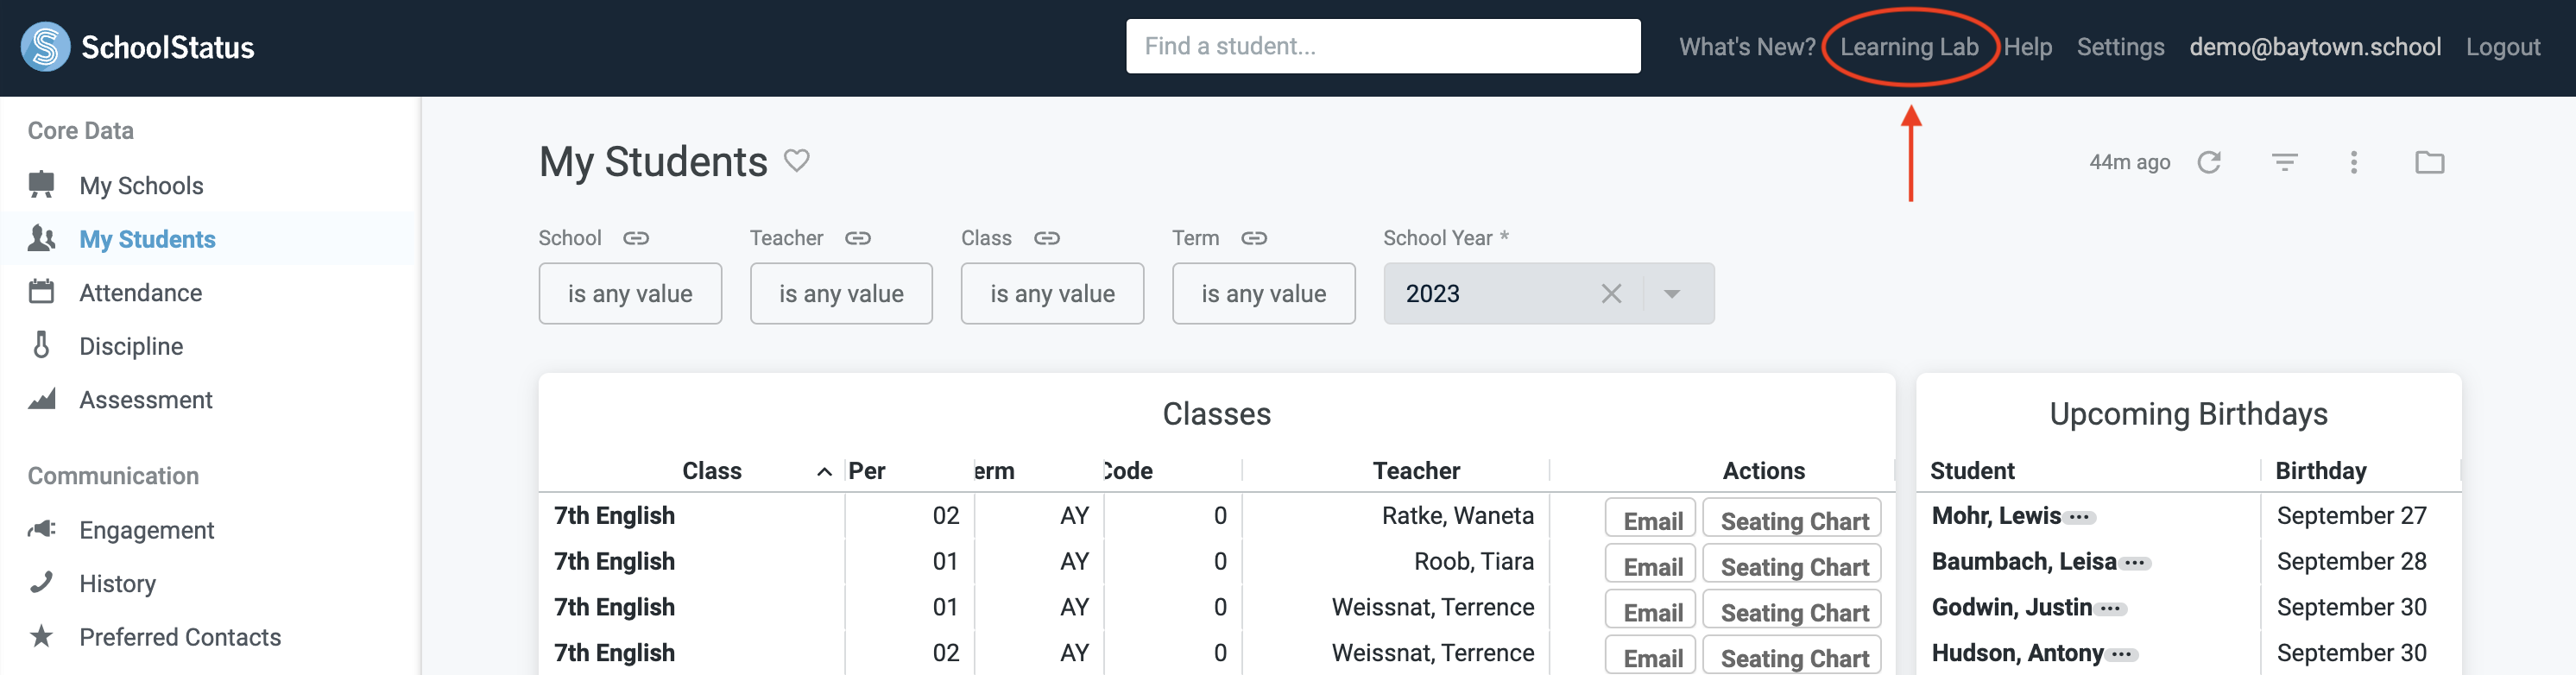
Task: Sort by the Birthday column header
Action: (x=2320, y=471)
